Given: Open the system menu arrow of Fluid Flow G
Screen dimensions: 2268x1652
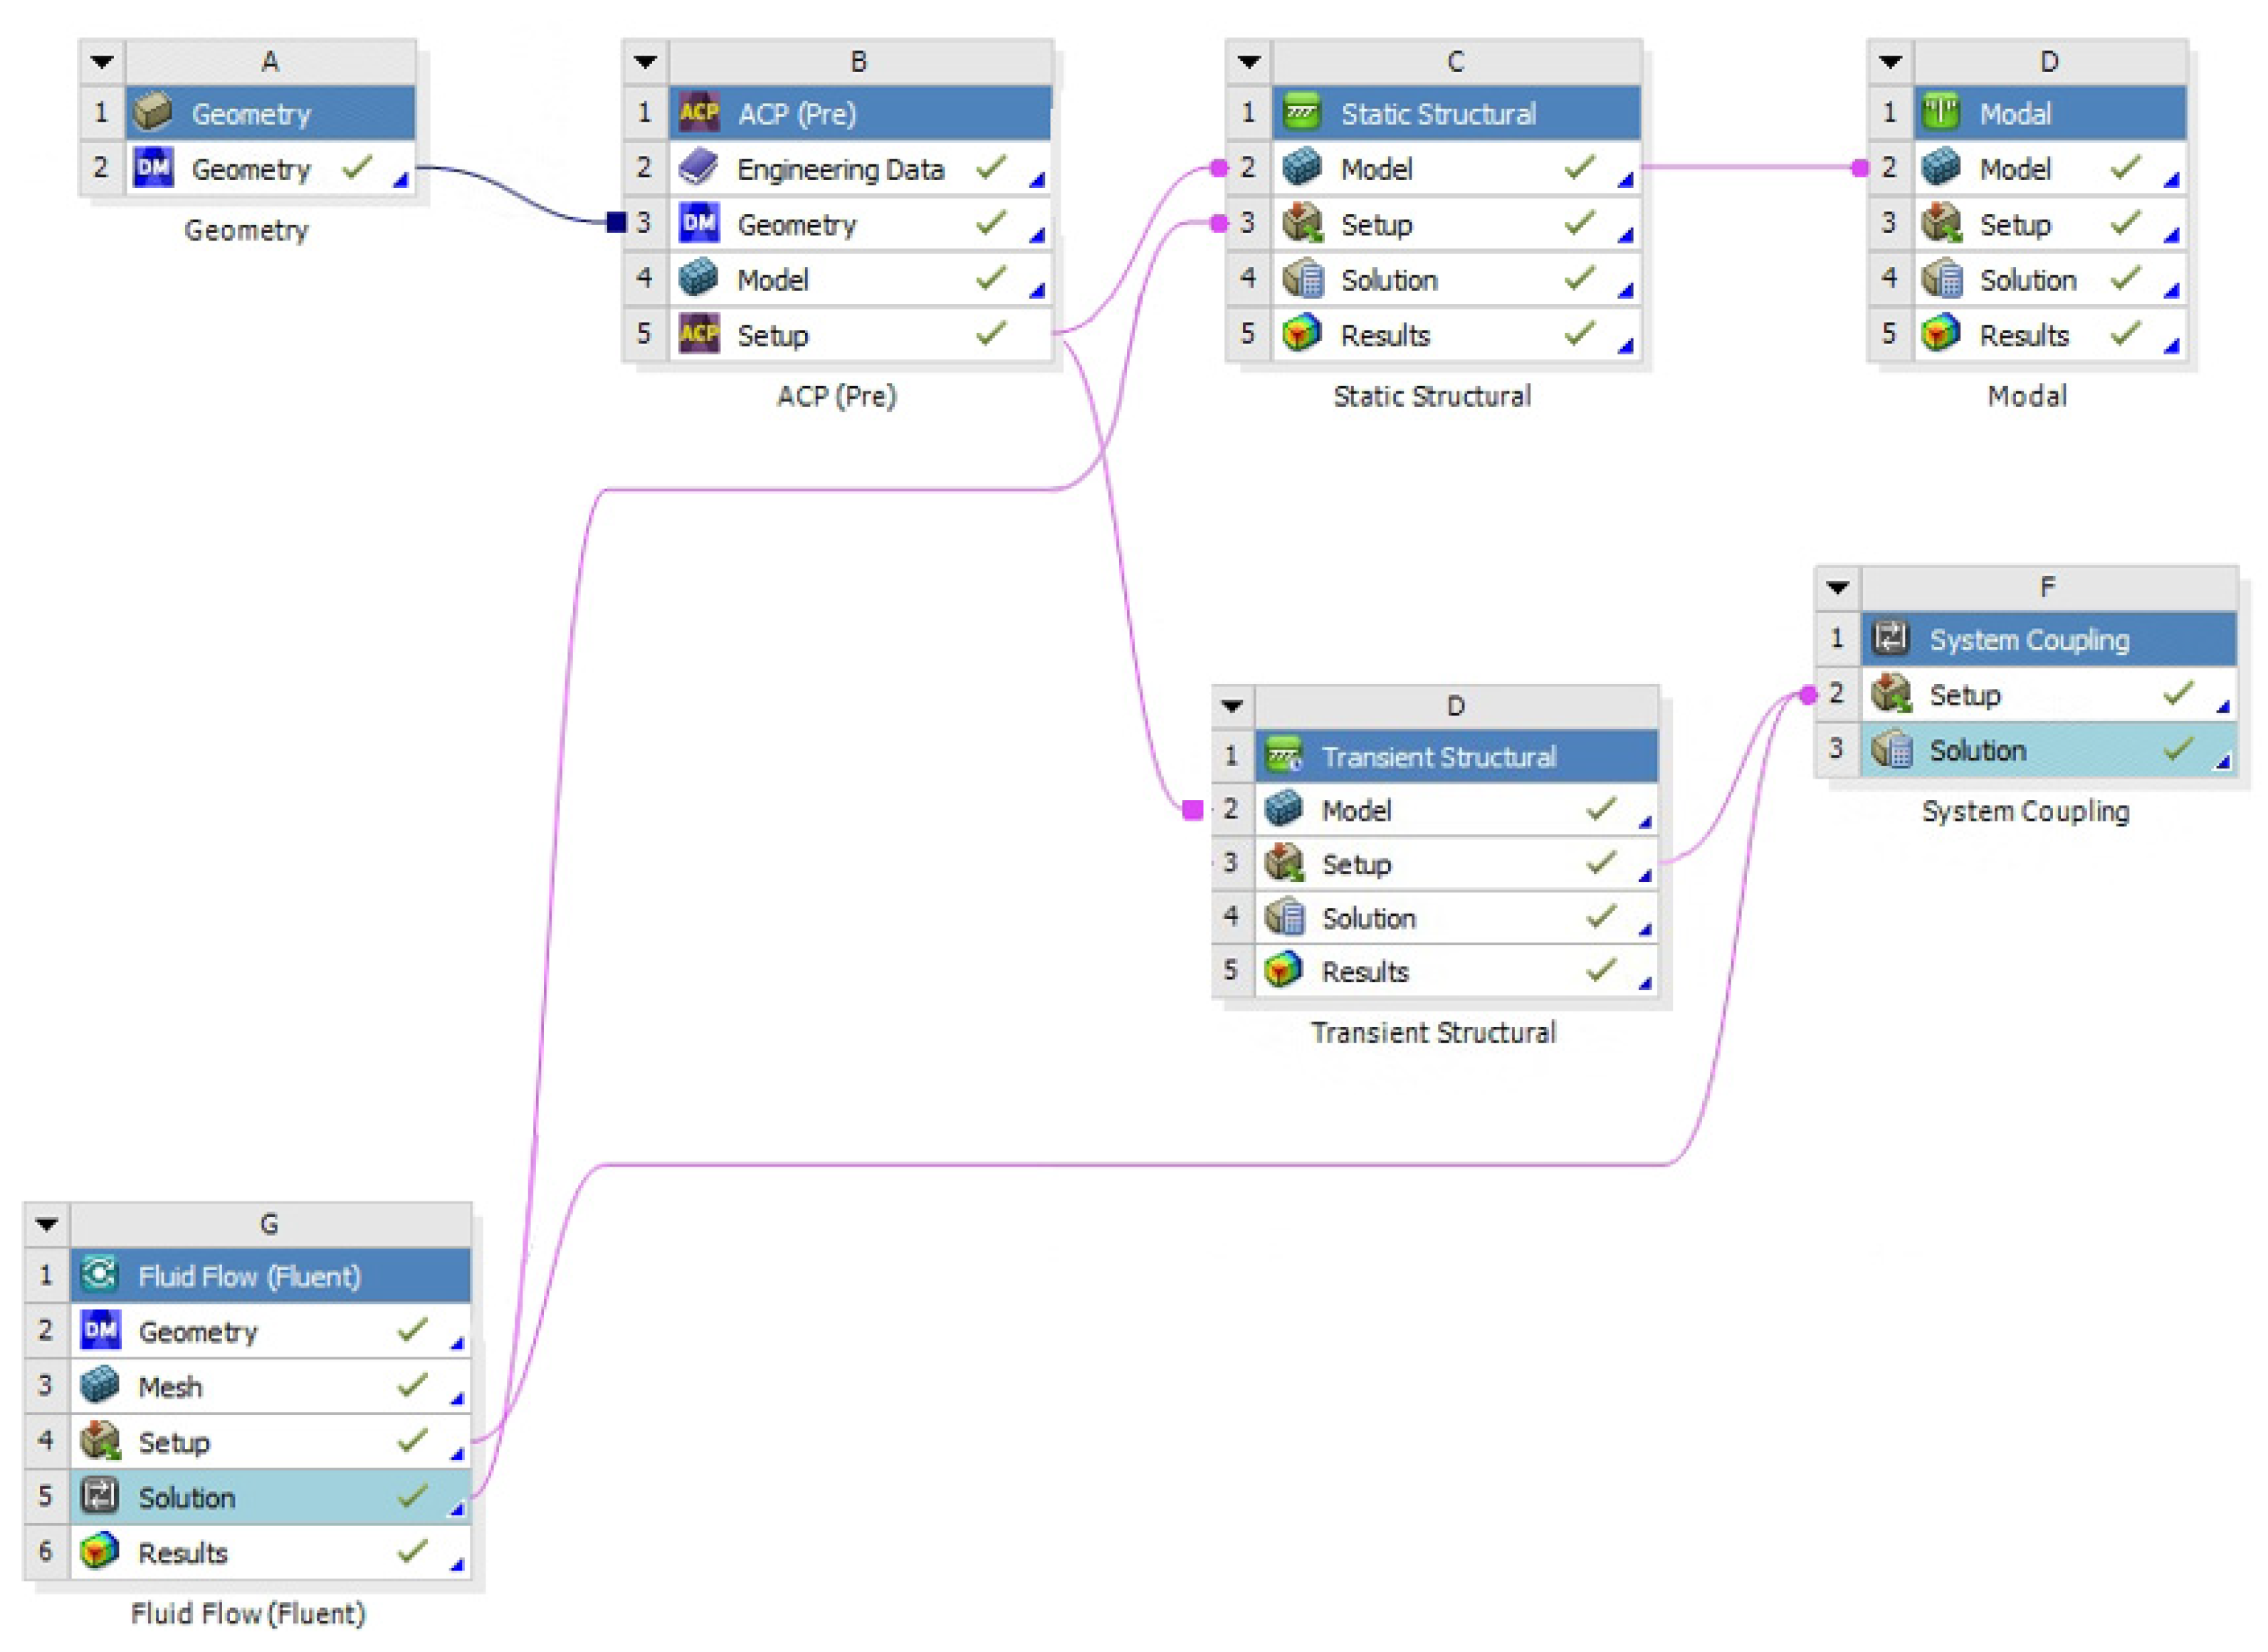Looking at the screenshot, I should pos(46,1224).
